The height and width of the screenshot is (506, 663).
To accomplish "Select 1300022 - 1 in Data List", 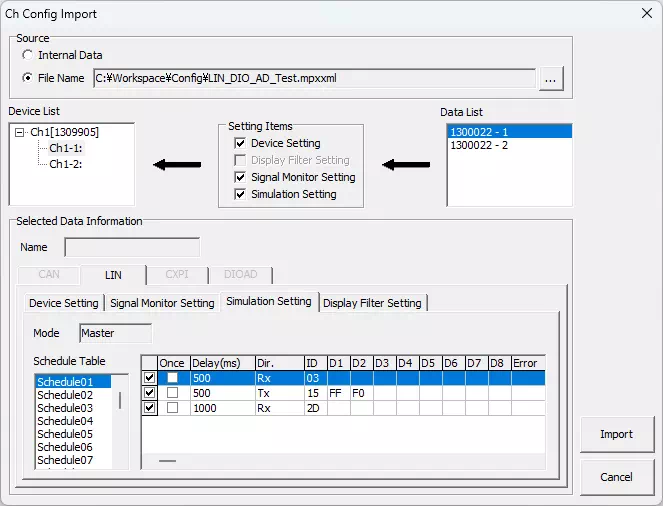I will click(510, 132).
